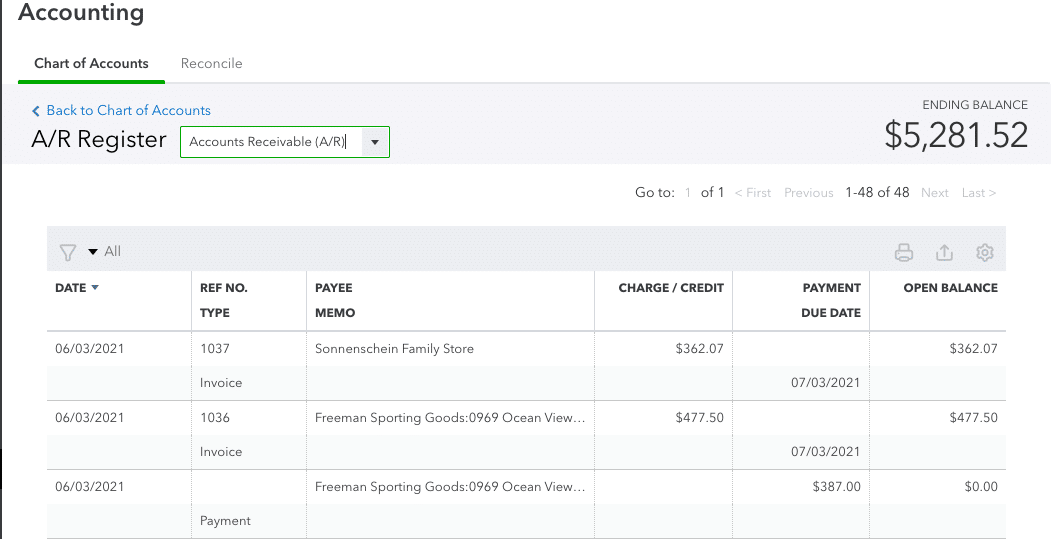Select invoice ref number 1037
The image size is (1051, 539).
(214, 349)
